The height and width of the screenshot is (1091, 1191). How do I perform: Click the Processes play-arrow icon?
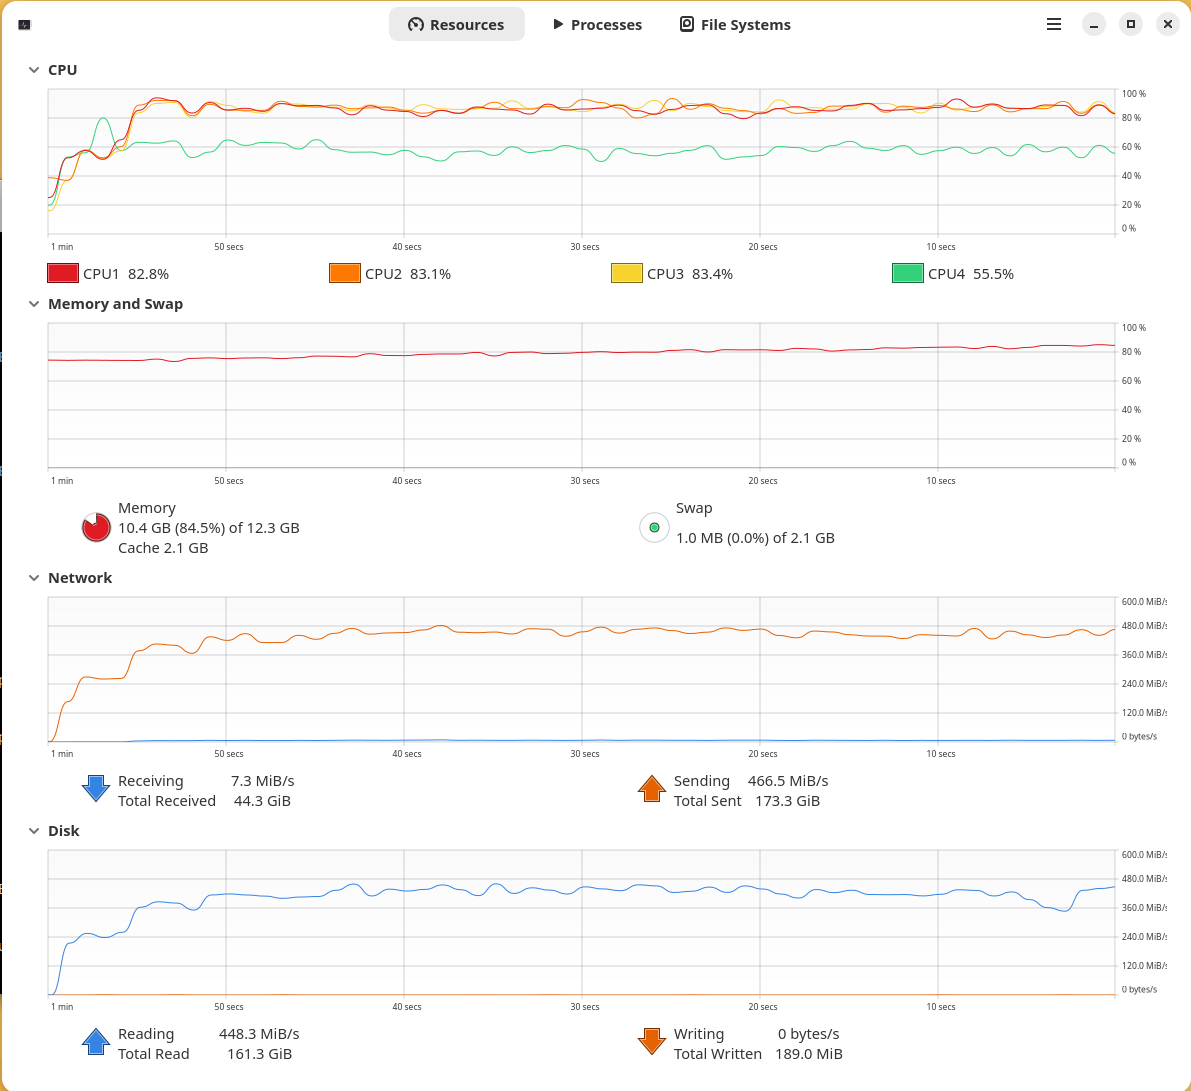(x=558, y=24)
